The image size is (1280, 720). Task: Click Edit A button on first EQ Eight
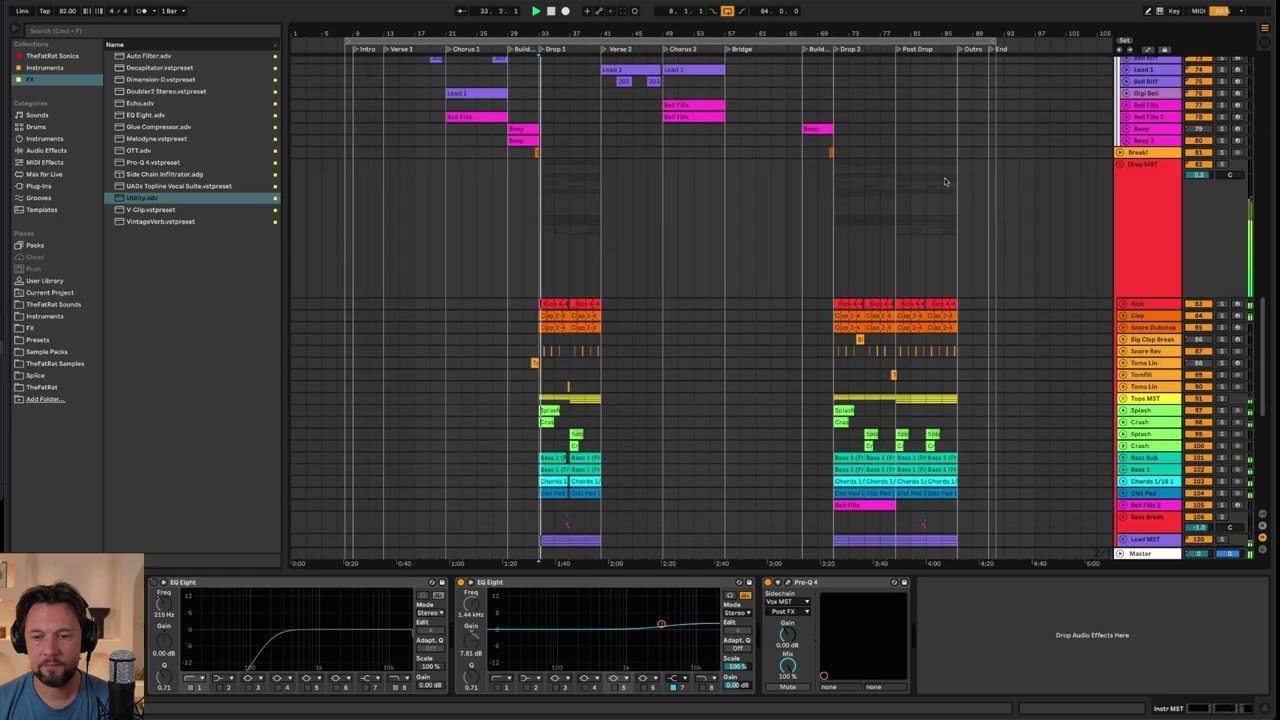(431, 631)
